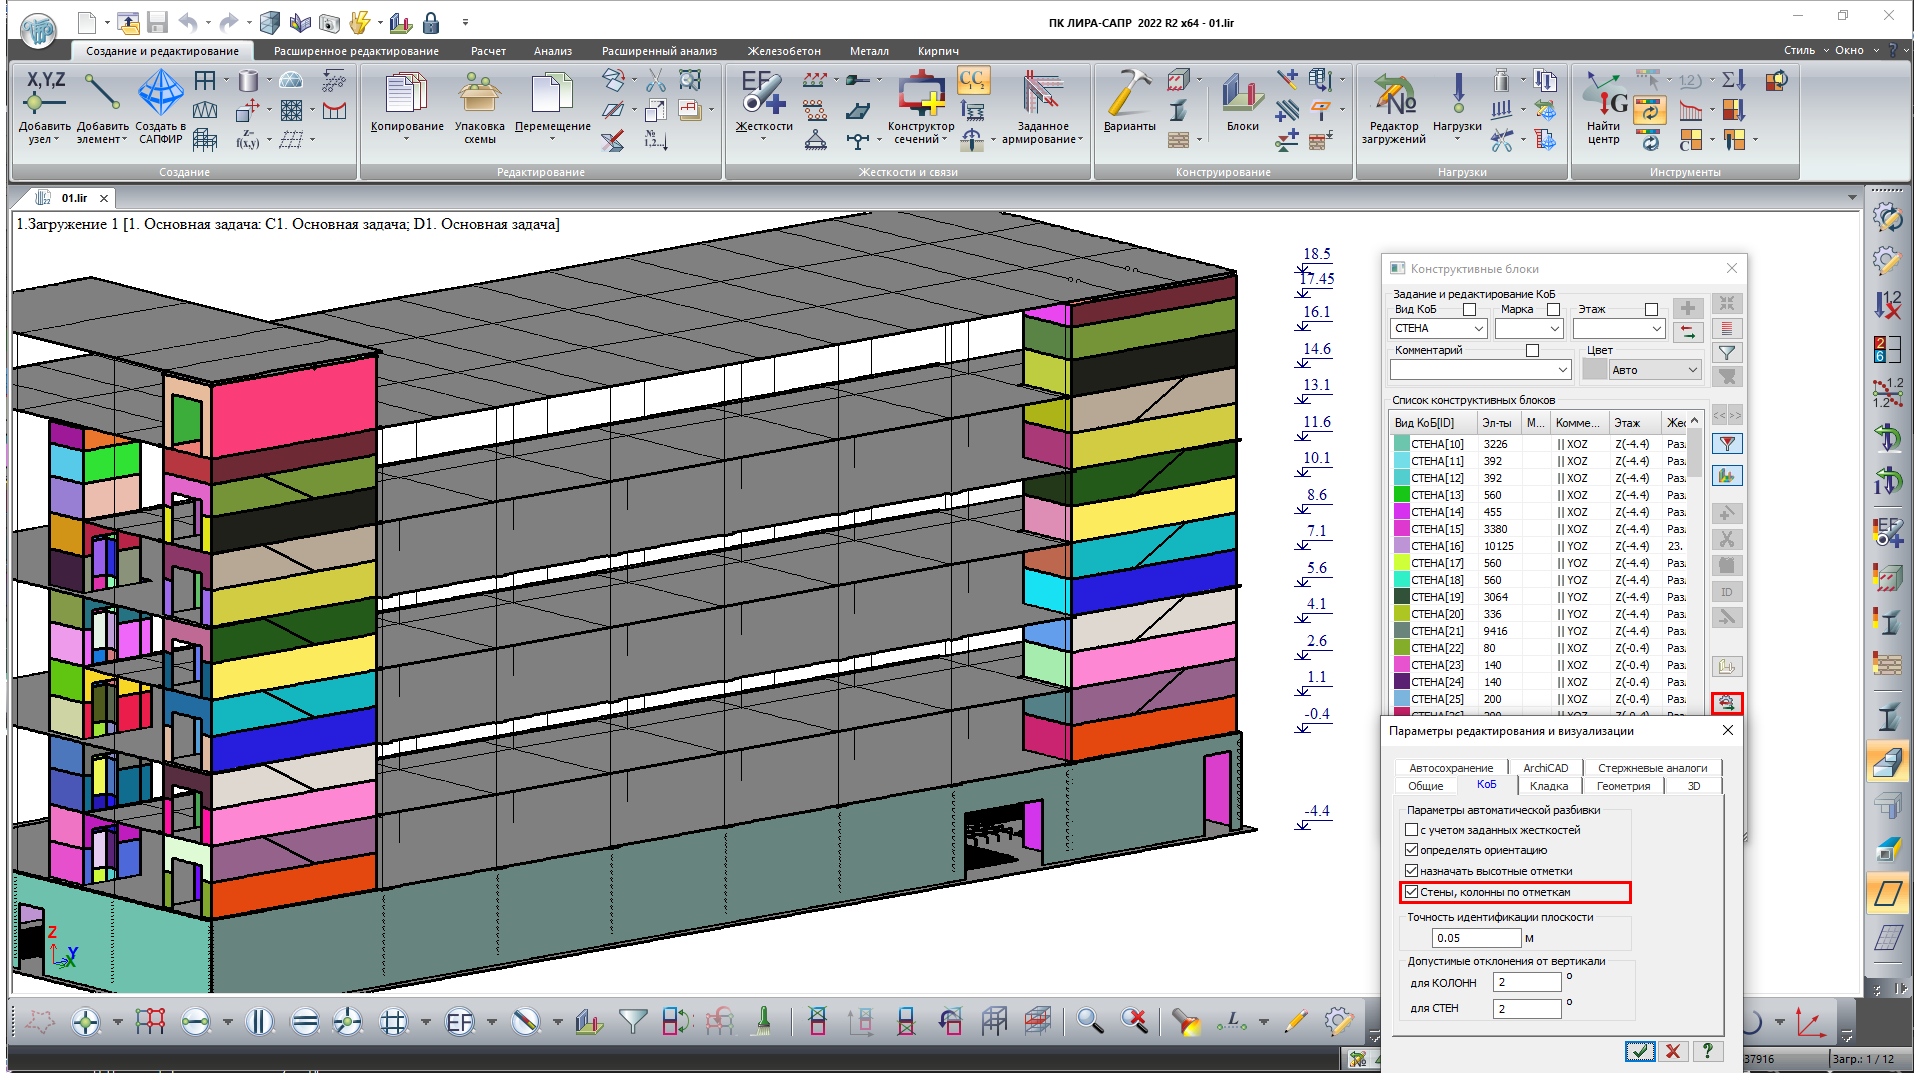This screenshot has height=1080, width=1920.
Task: Click the Жесткости ribbon icon
Action: click(764, 95)
